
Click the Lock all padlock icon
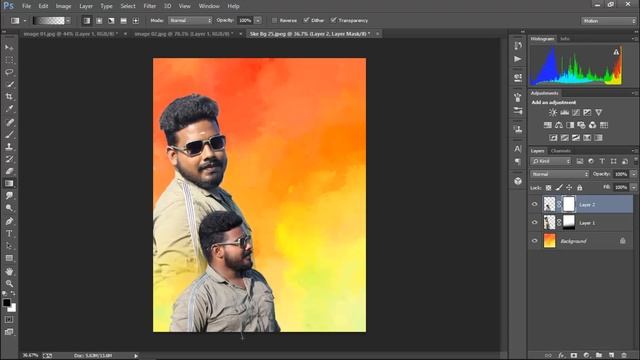coord(580,187)
